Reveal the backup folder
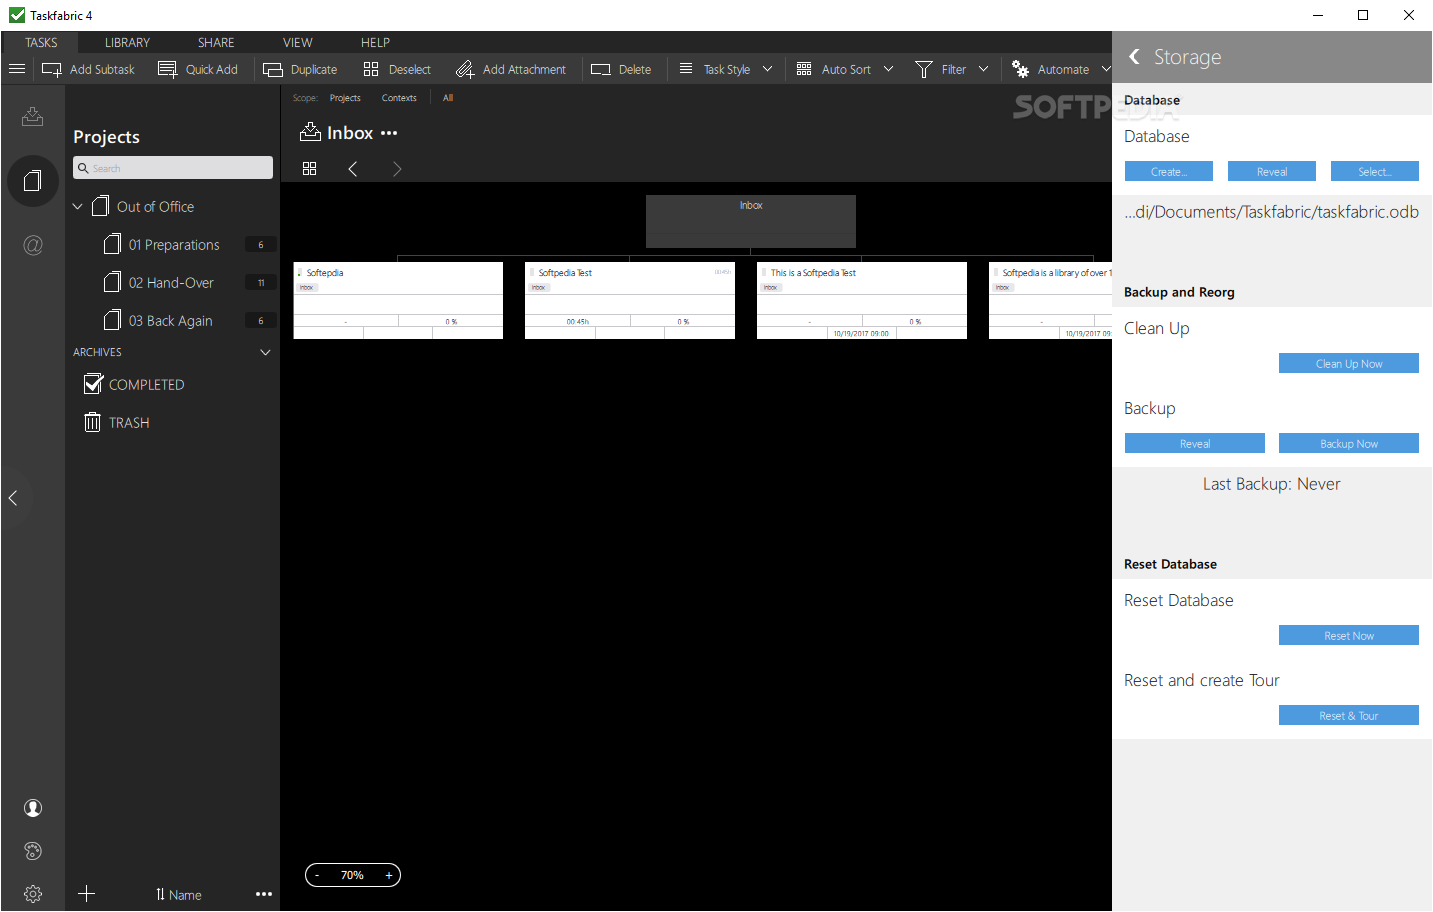Viewport: 1433px width, 912px height. 1195,443
